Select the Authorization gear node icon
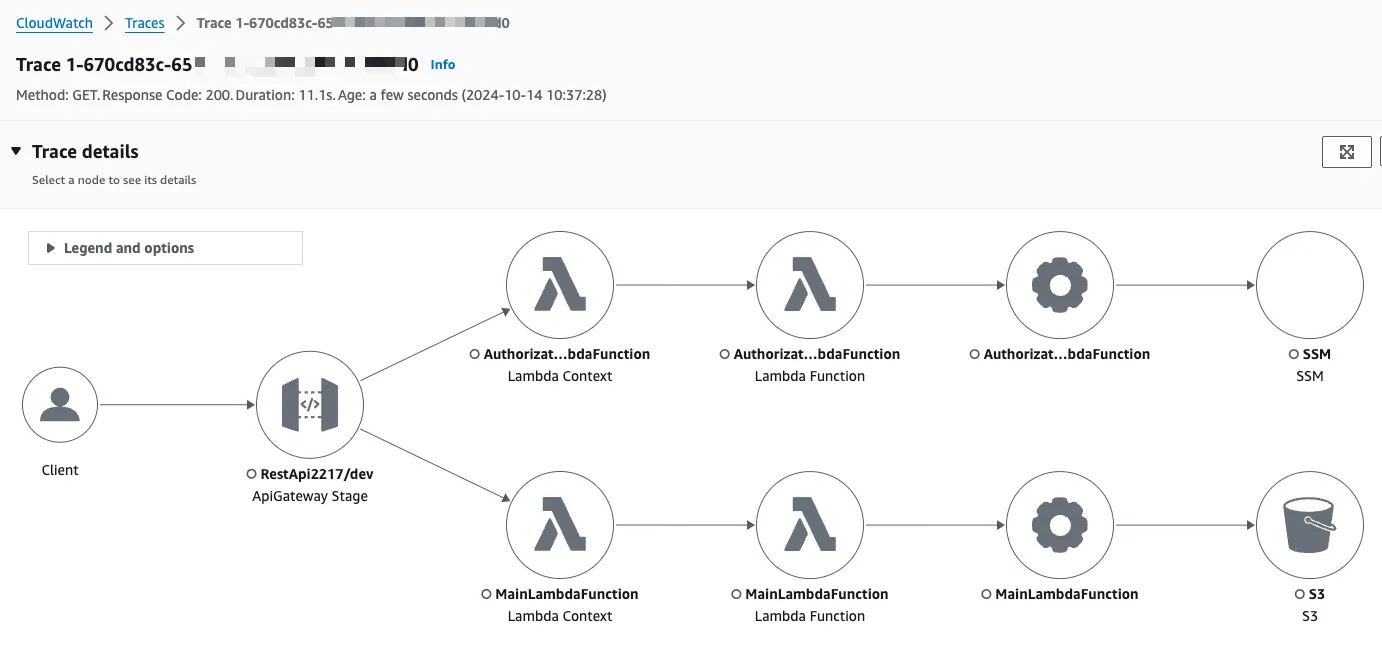The width and height of the screenshot is (1382, 654). click(1060, 285)
